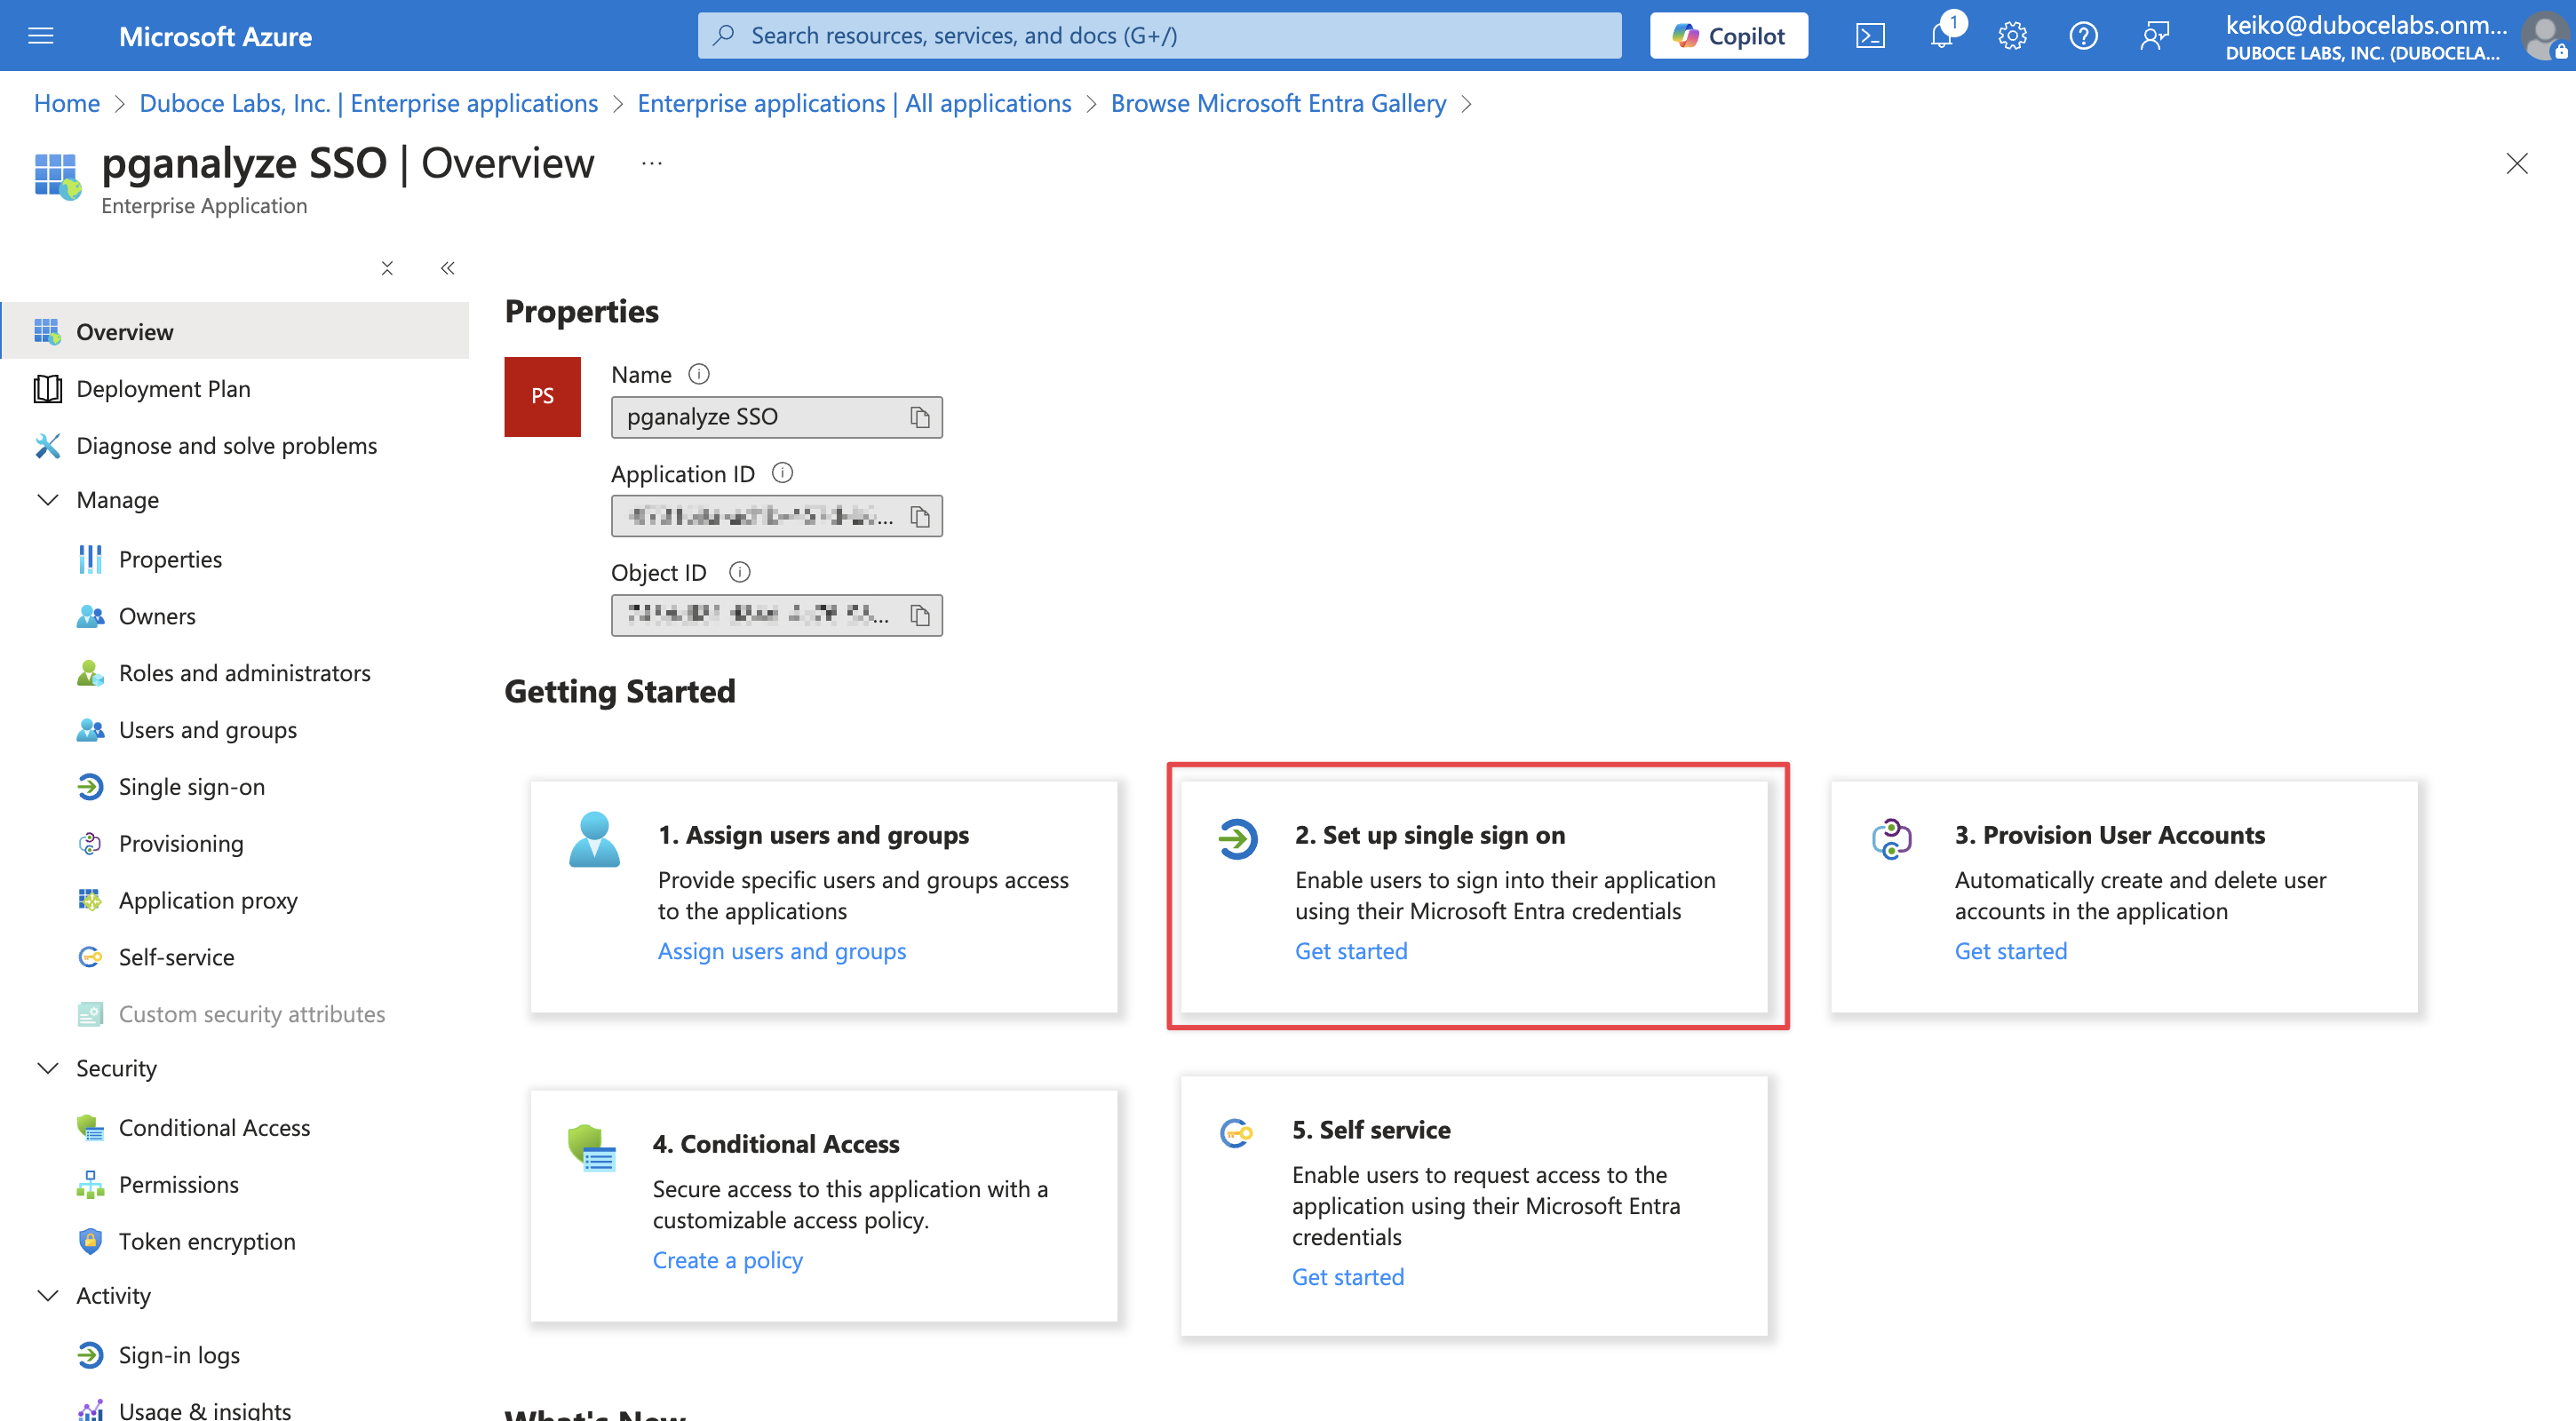Open the Help question mark icon

[2083, 36]
